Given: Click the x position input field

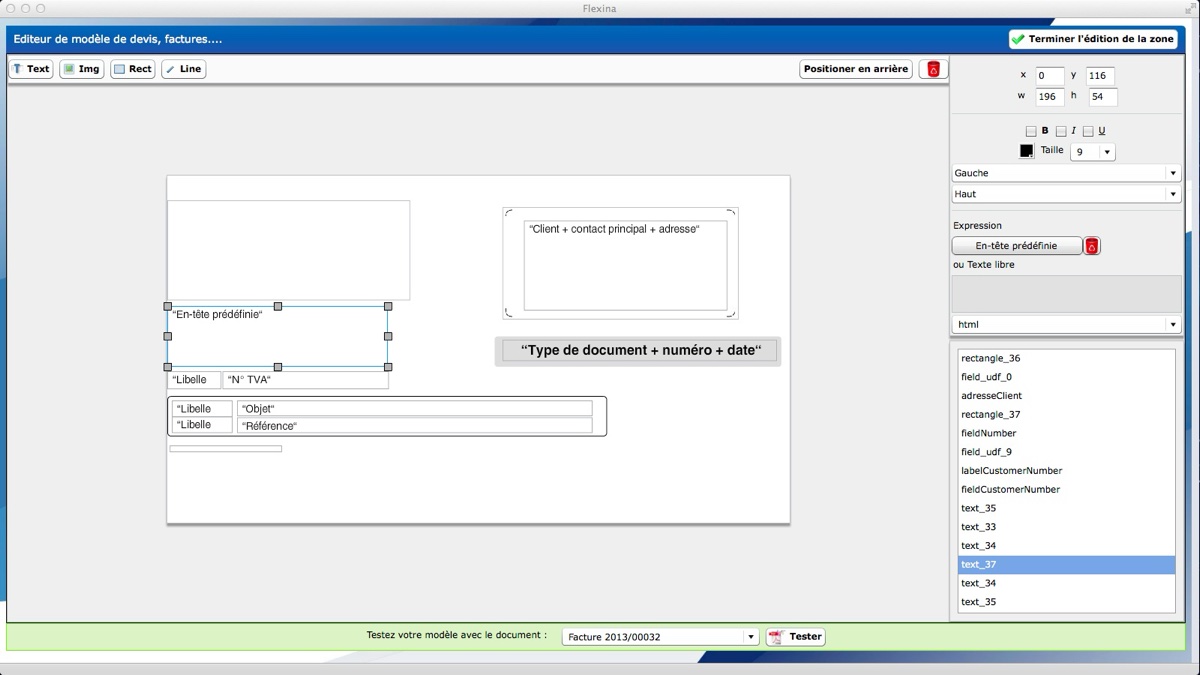Looking at the screenshot, I should coord(1049,76).
